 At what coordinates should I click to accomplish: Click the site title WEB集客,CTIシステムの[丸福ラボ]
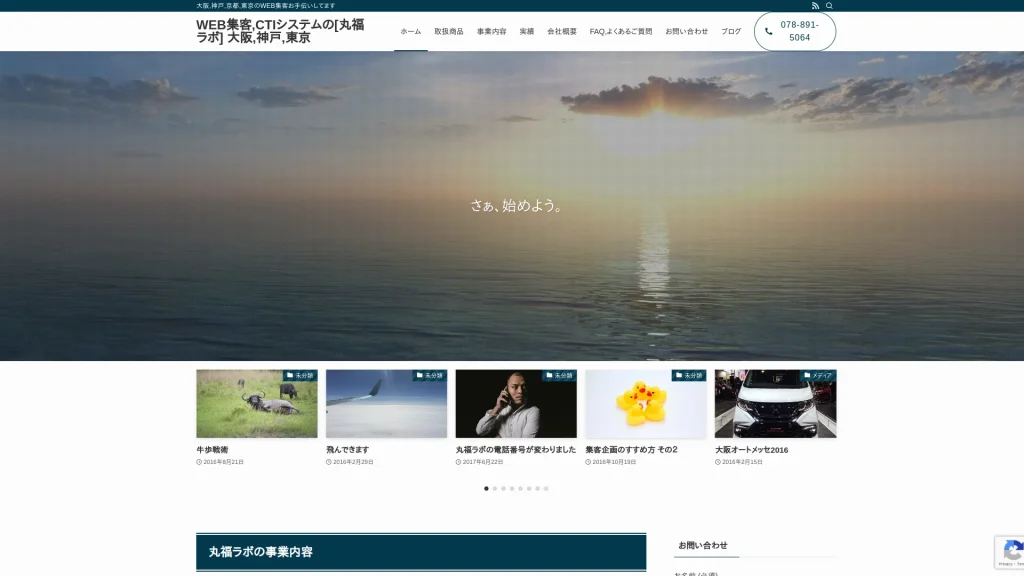[280, 31]
